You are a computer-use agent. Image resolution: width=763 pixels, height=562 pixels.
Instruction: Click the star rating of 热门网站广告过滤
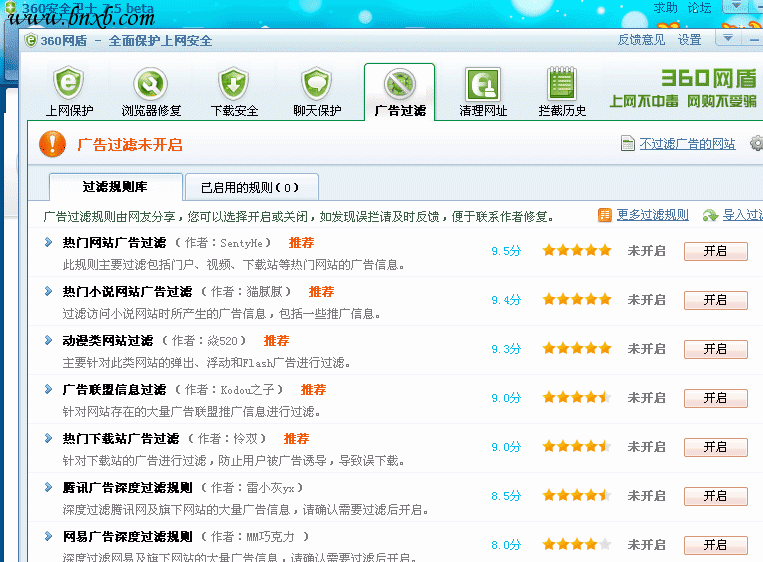(576, 251)
